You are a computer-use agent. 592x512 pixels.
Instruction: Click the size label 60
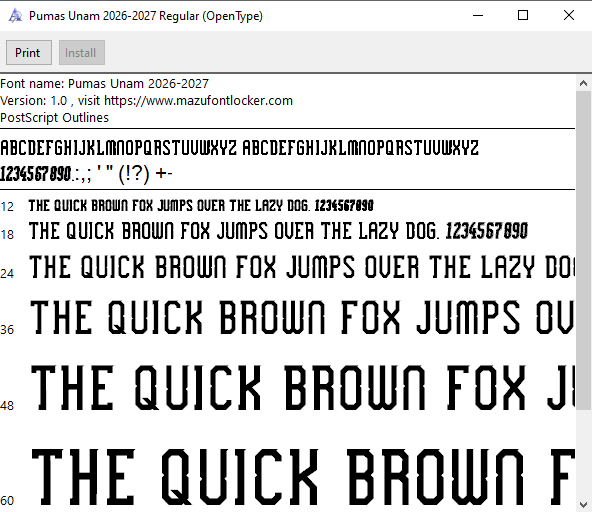pos(7,501)
